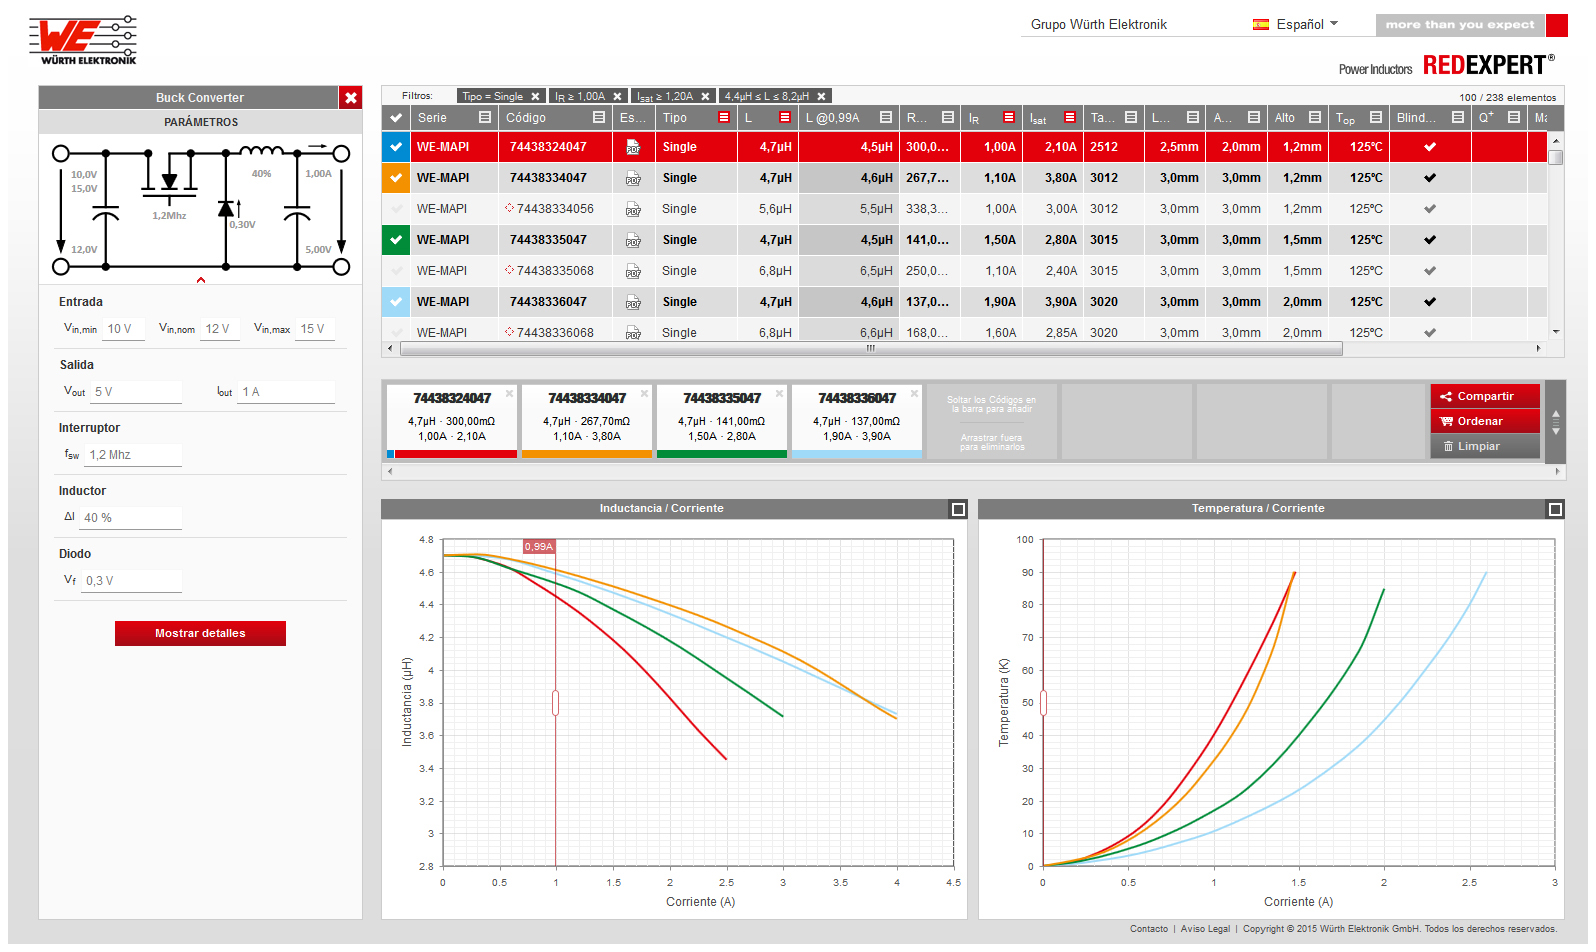Viewport: 1596px width, 952px height.
Task: Open the Español language dropdown
Action: [x=1296, y=24]
